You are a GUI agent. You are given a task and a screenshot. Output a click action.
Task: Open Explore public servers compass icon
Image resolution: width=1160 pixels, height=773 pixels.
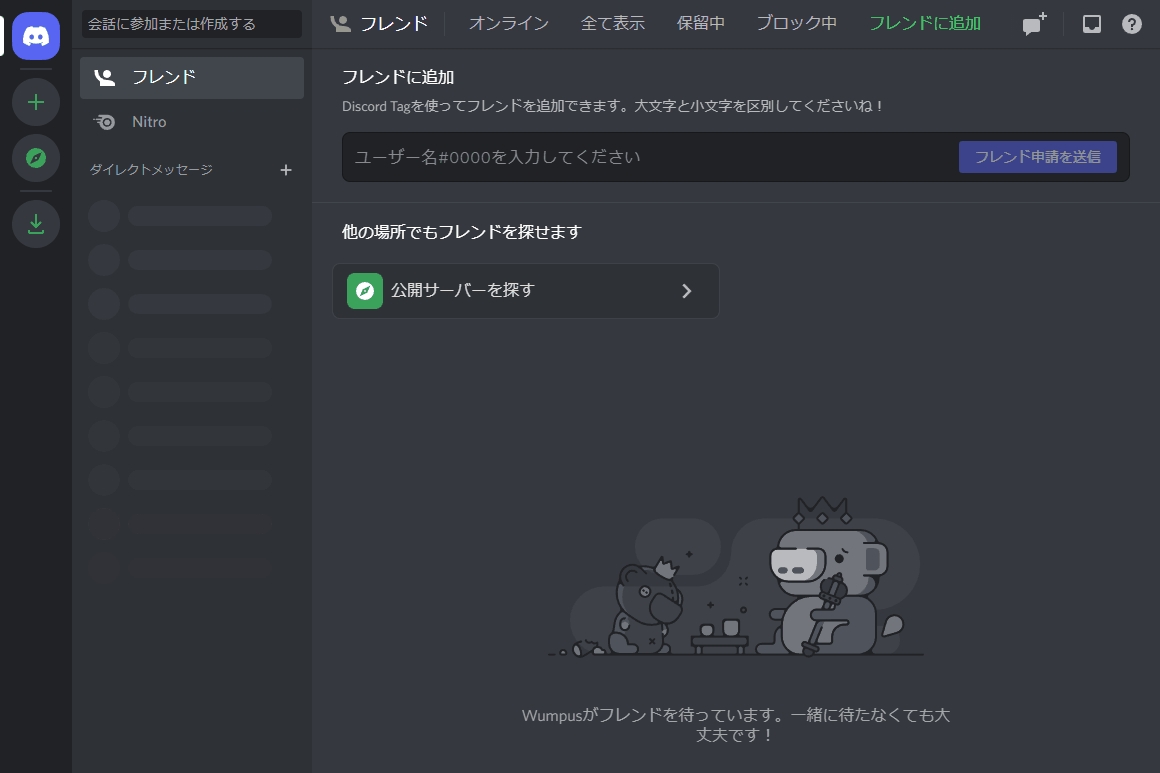coord(36,158)
